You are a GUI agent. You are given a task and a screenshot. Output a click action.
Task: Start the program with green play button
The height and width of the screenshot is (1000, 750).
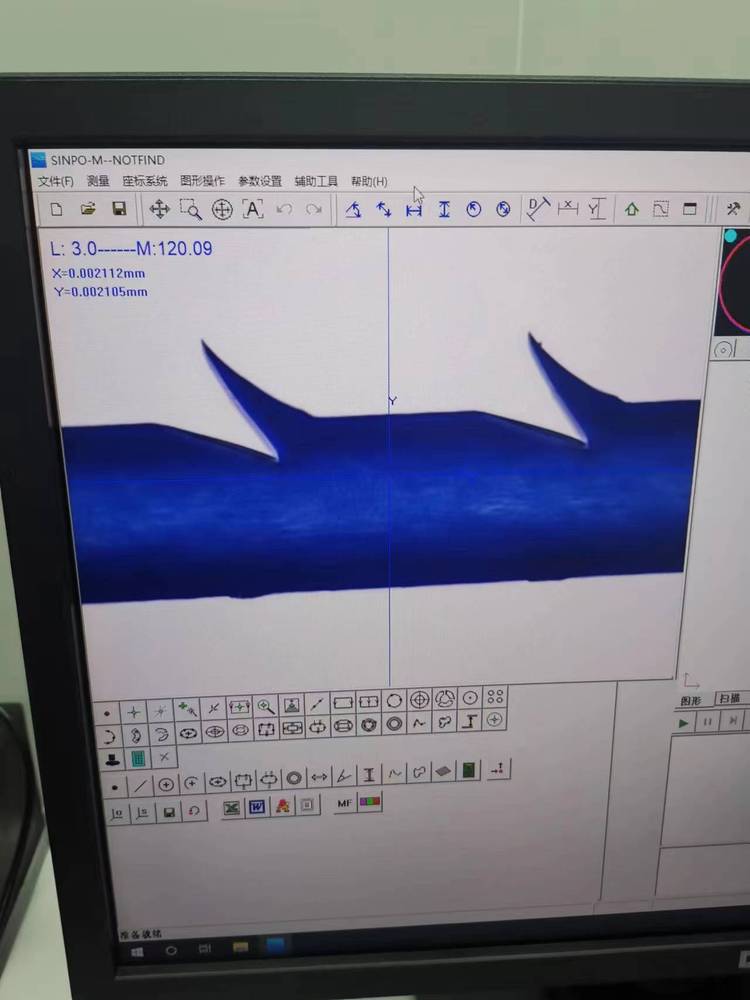(x=683, y=723)
